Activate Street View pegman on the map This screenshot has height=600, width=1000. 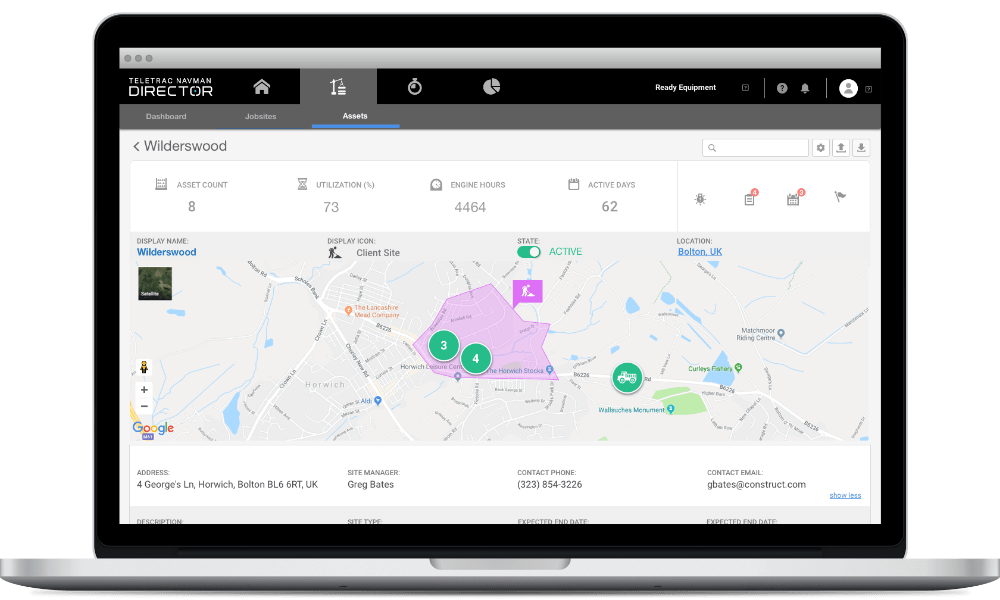(144, 367)
